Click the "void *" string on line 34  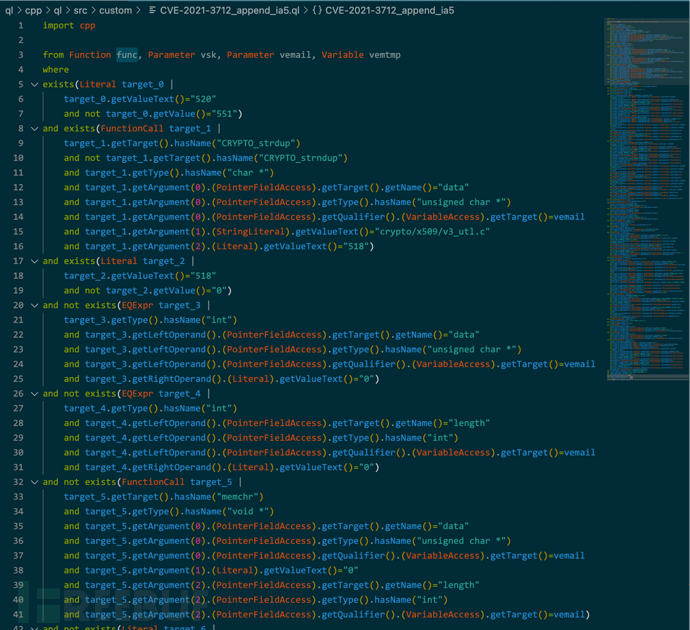(x=248, y=512)
